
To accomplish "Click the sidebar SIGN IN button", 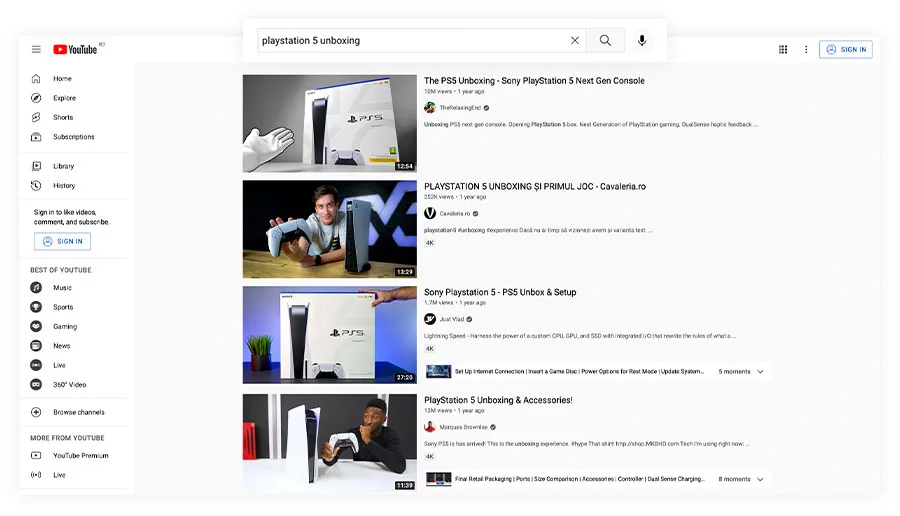I will (x=62, y=241).
